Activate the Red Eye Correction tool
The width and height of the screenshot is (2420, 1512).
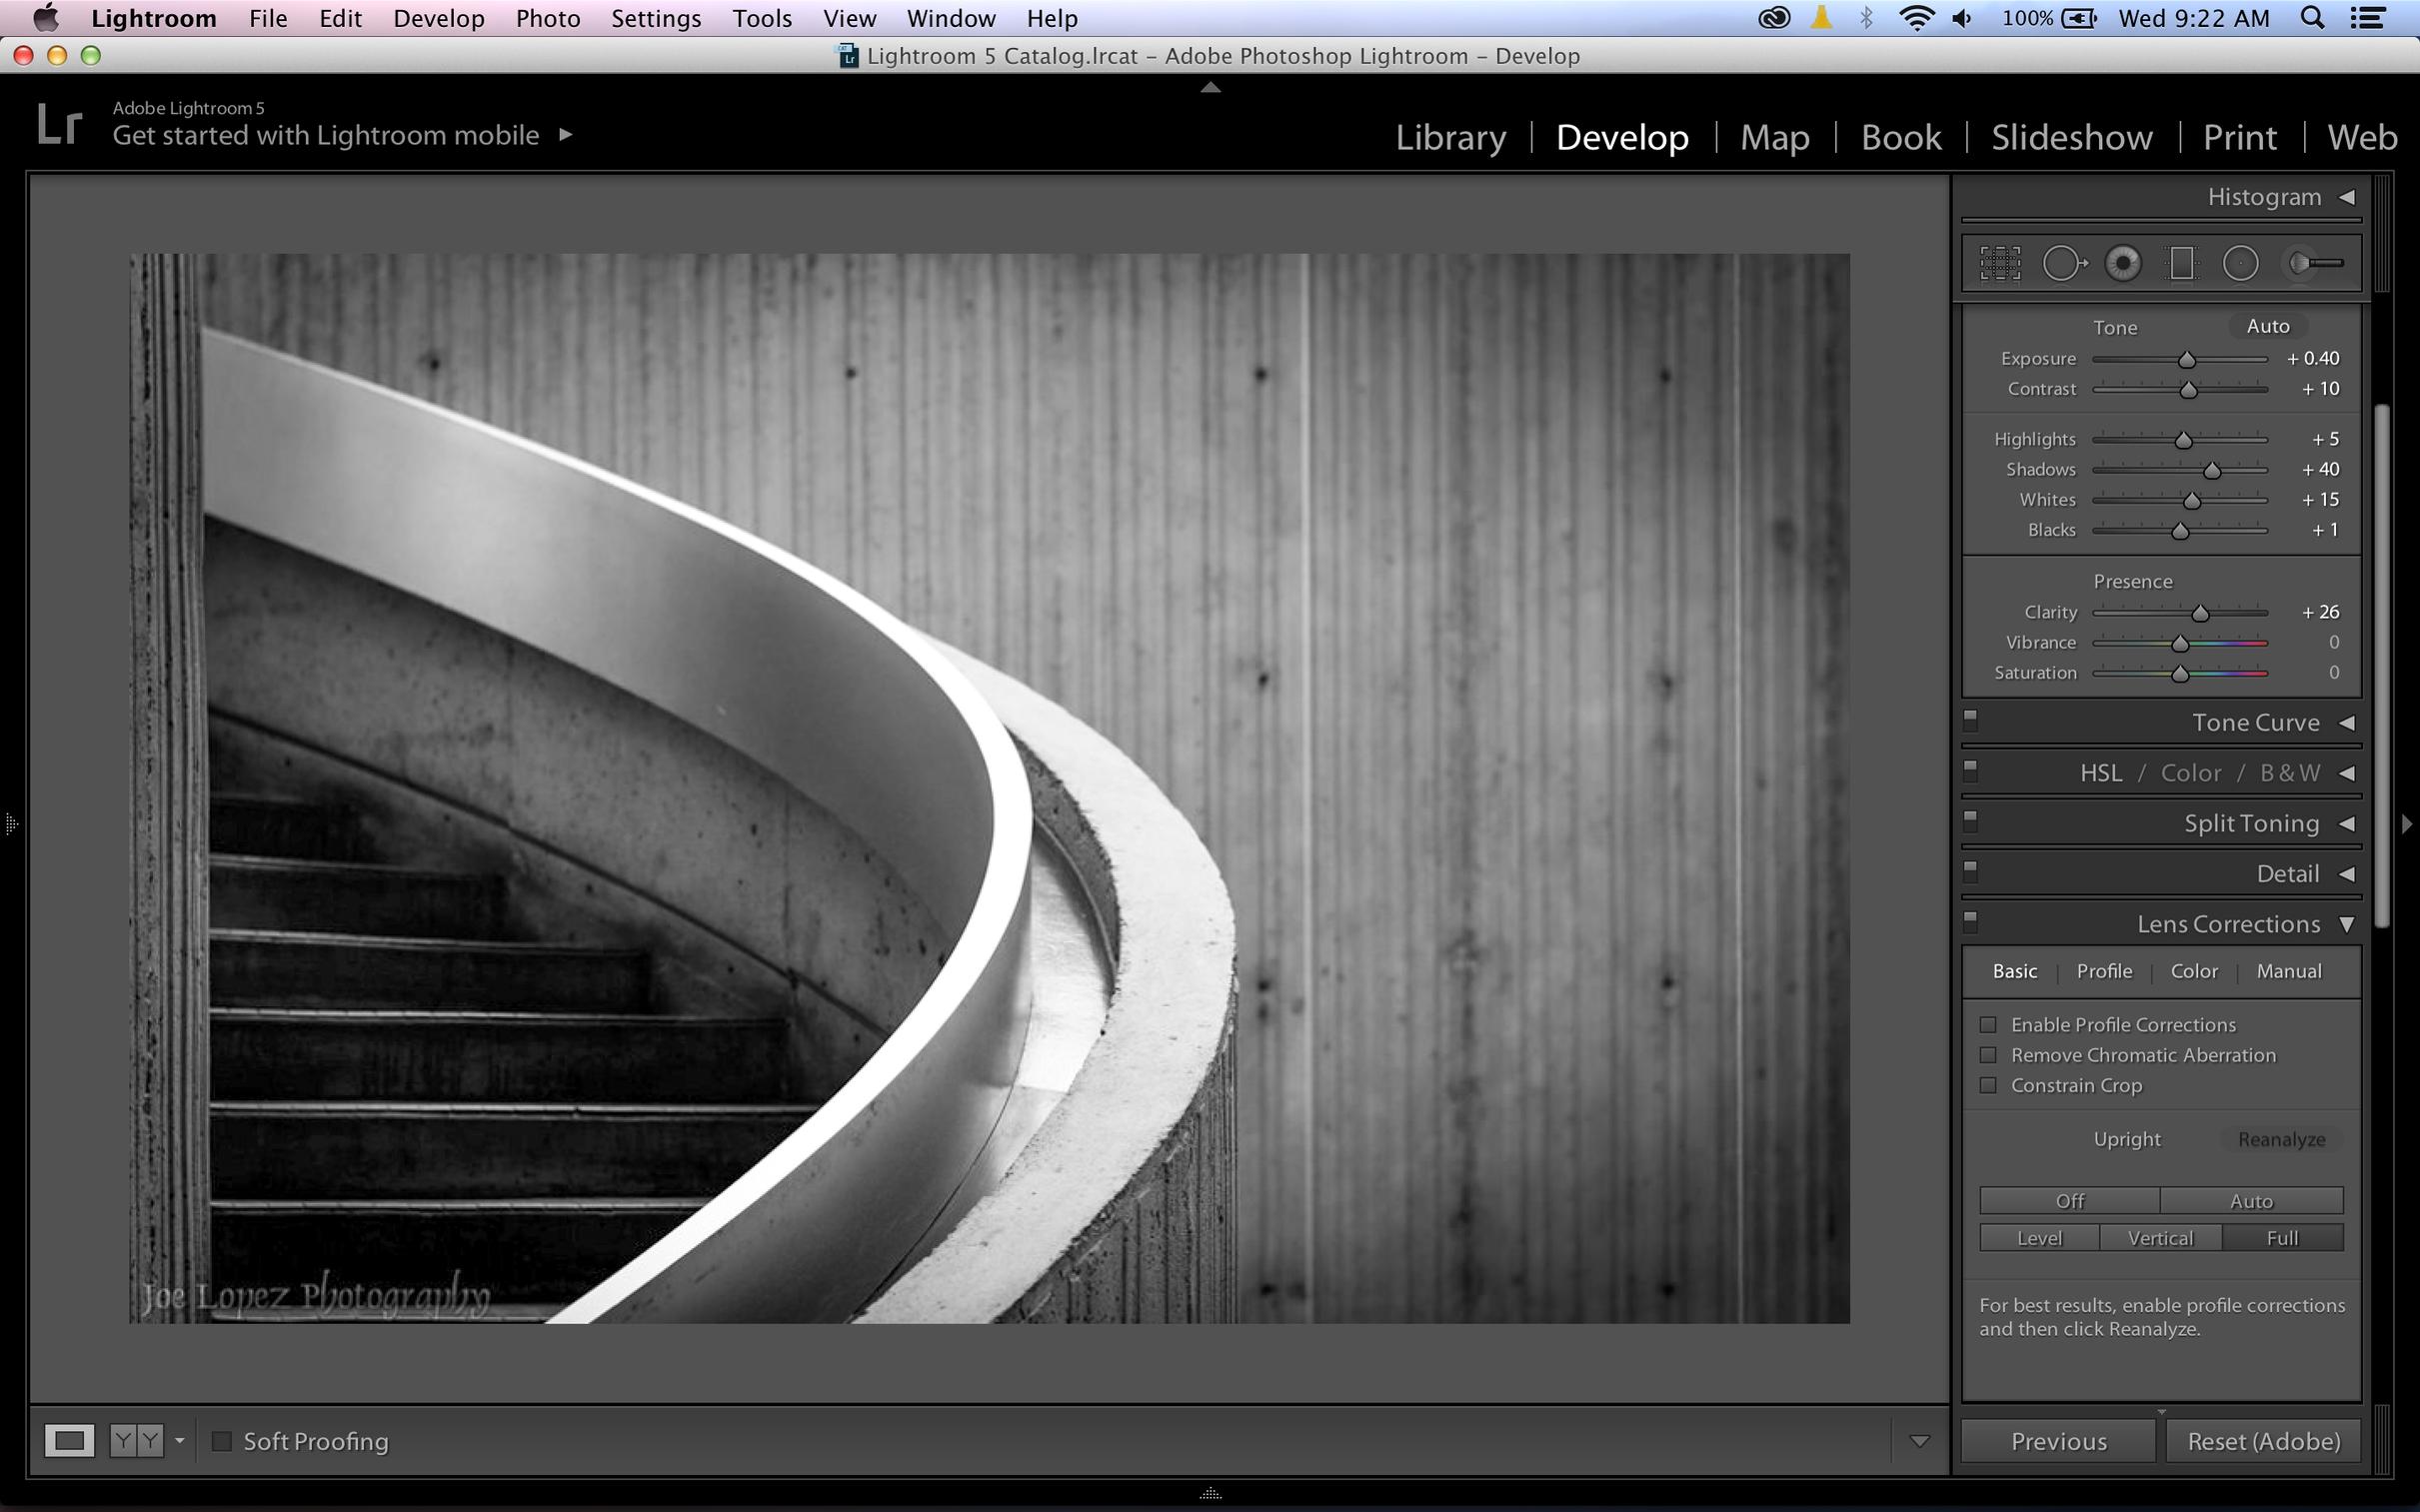[x=2123, y=264]
